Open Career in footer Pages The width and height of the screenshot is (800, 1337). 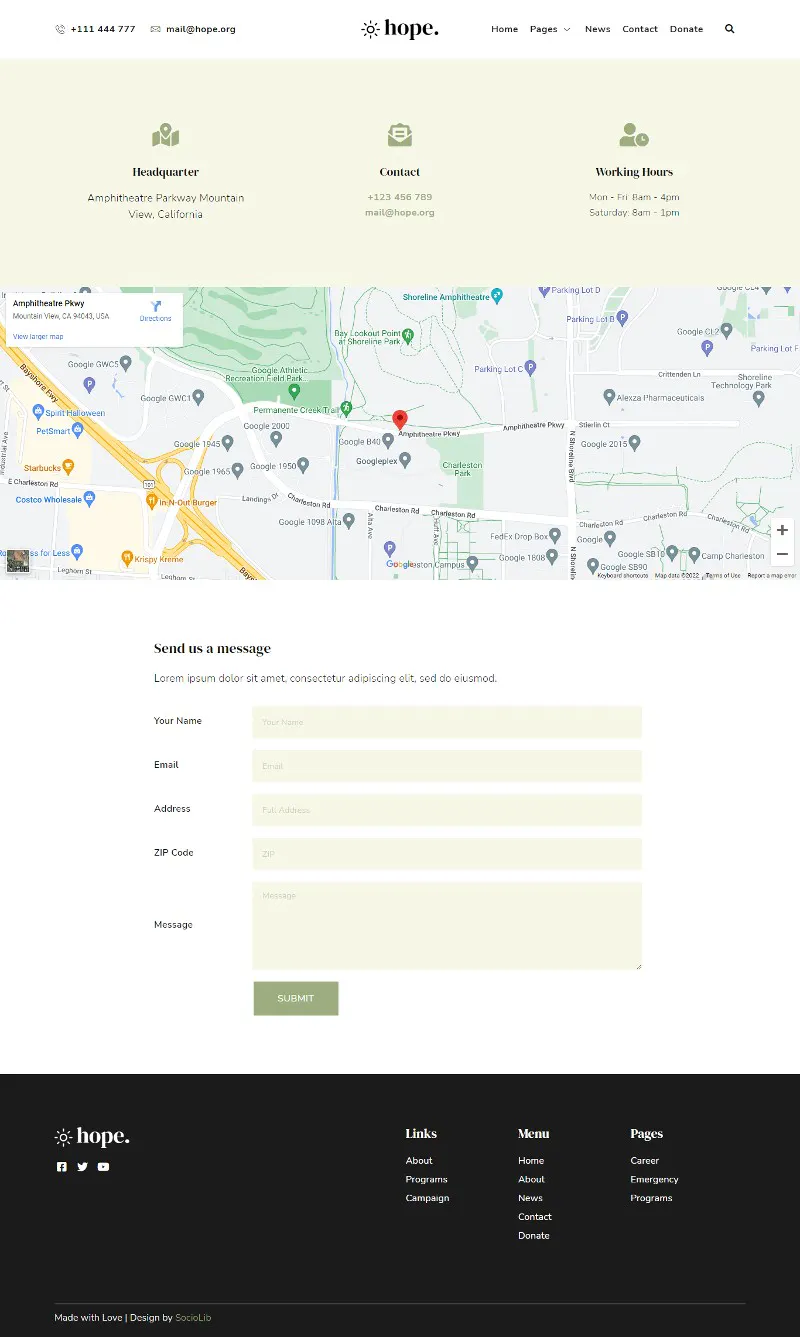click(x=645, y=1161)
